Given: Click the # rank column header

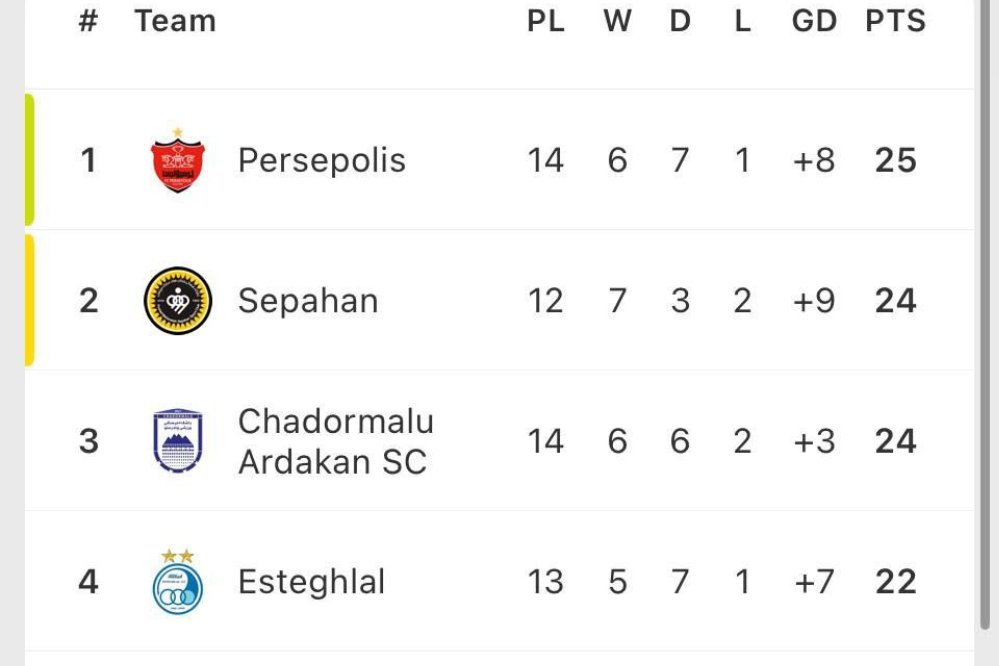Looking at the screenshot, I should pyautogui.click(x=88, y=21).
